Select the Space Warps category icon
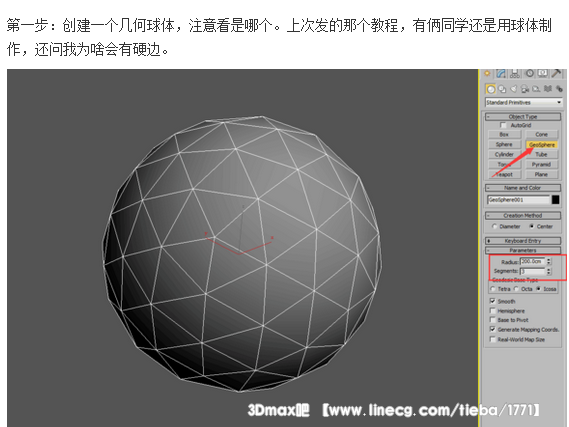Image resolution: width=569 pixels, height=427 pixels. tap(548, 89)
